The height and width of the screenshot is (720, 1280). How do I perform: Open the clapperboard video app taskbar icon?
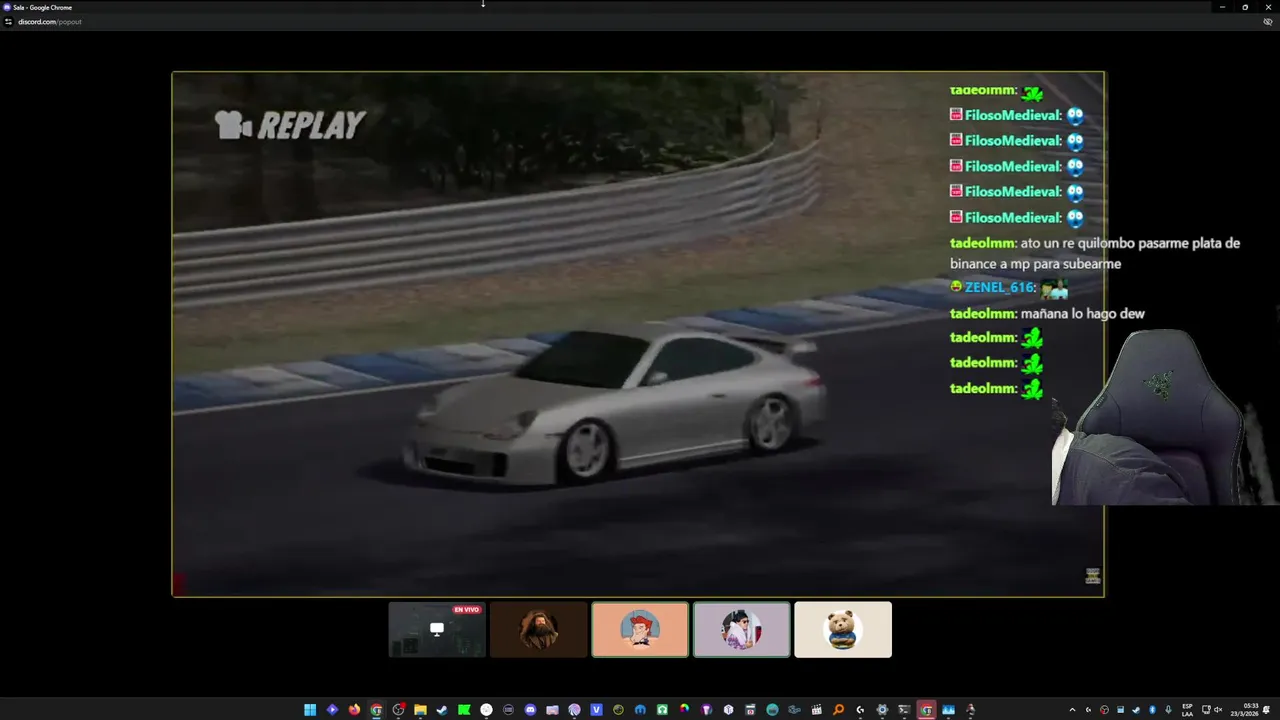coord(816,710)
